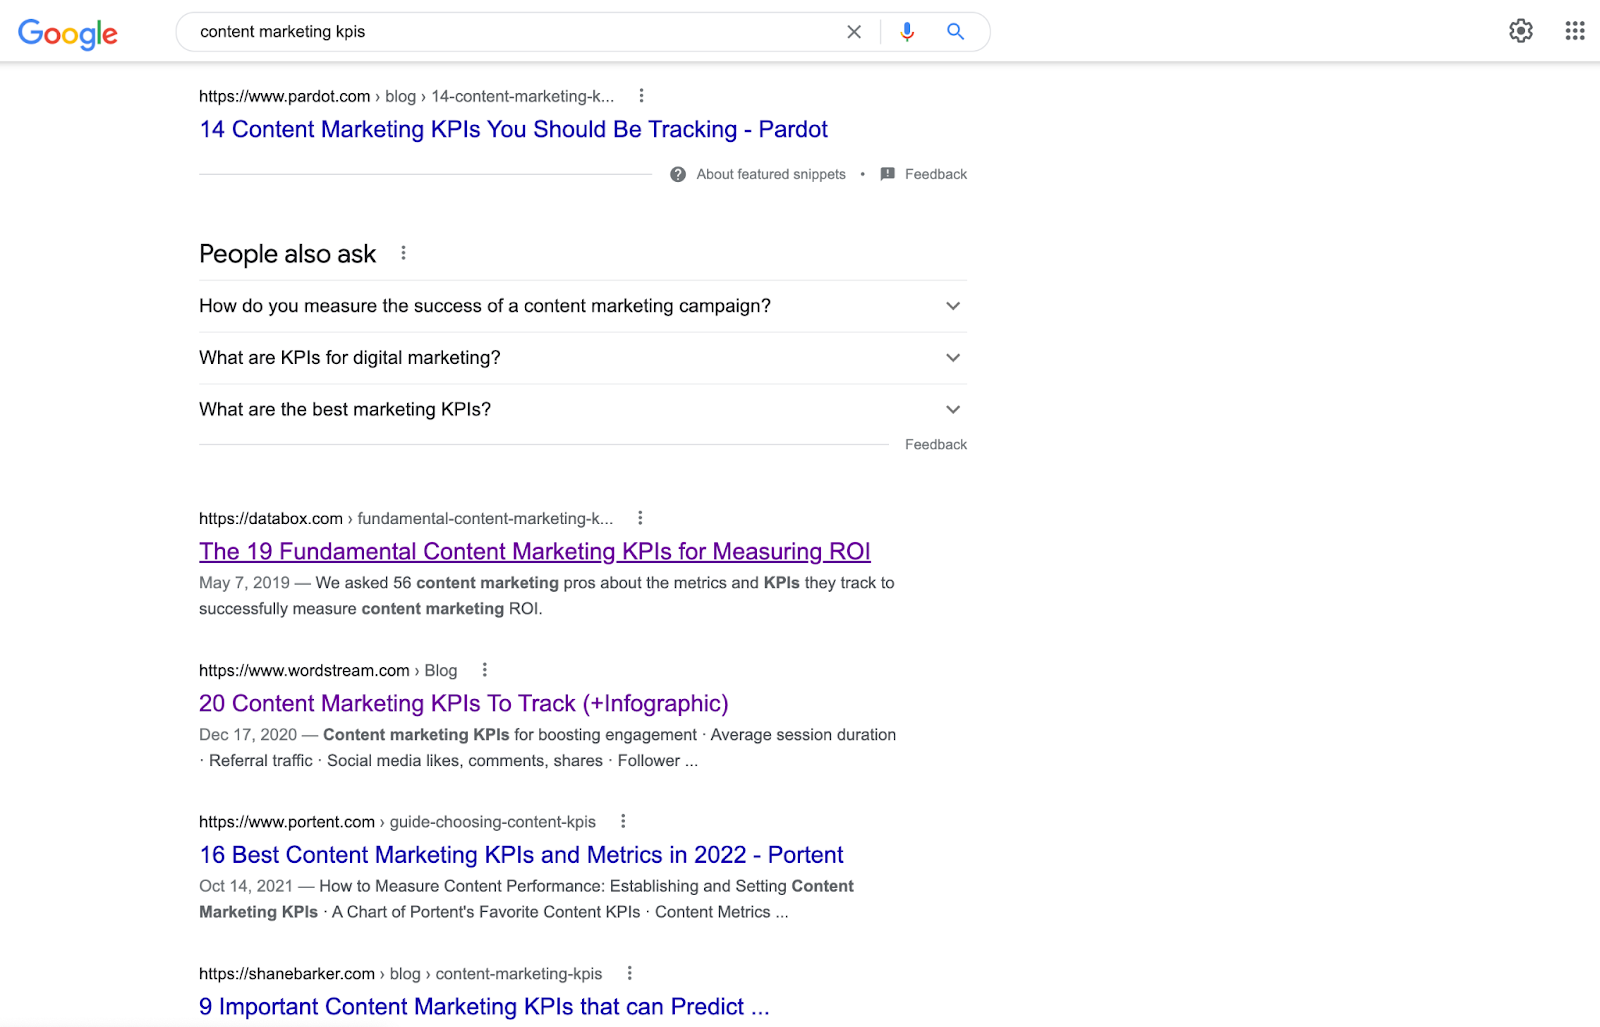Click Feedback below People also ask
The height and width of the screenshot is (1027, 1600).
(936, 444)
